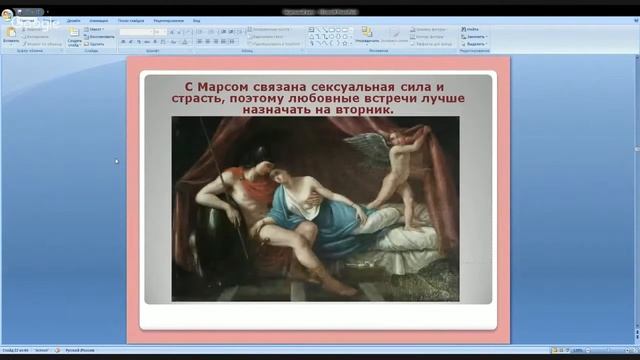Image resolution: width=640 pixels, height=360 pixels.
Task: Click zoom slider in status bar
Action: (608, 350)
